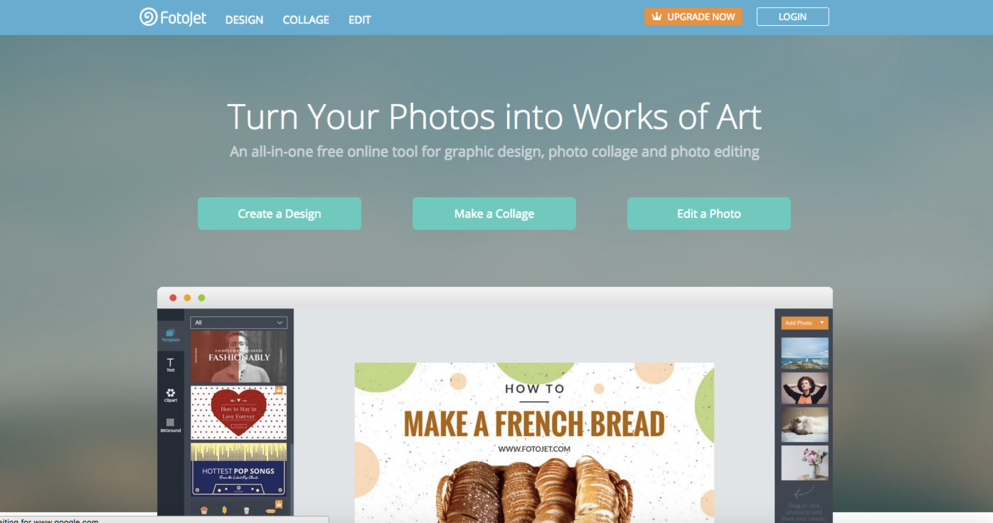Open the Clipart flower icon

(x=170, y=395)
